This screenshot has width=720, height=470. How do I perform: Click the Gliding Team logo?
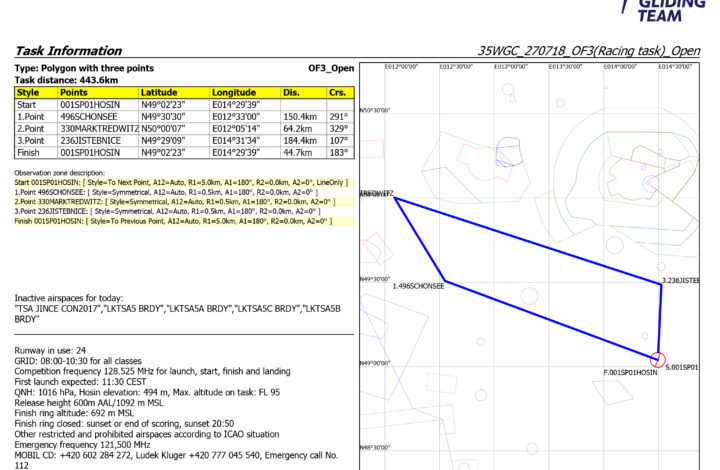(671, 12)
